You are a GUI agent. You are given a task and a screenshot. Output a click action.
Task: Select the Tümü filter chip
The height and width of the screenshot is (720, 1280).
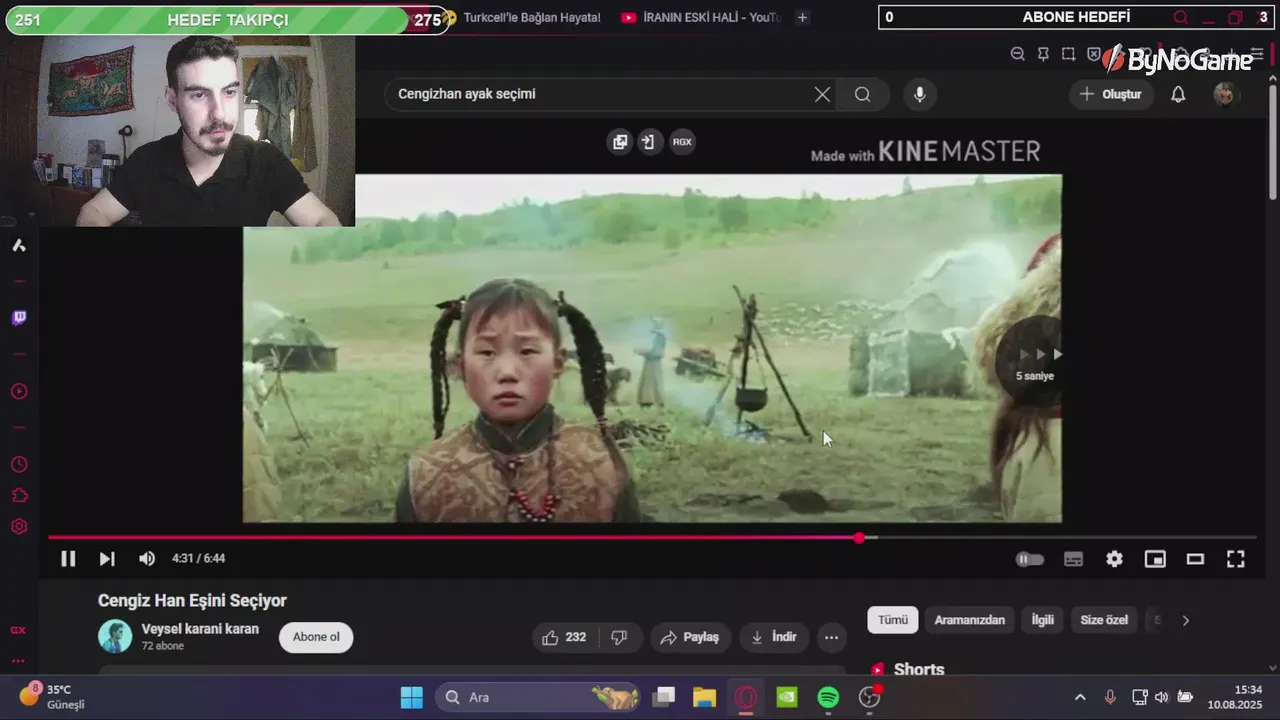click(x=893, y=620)
